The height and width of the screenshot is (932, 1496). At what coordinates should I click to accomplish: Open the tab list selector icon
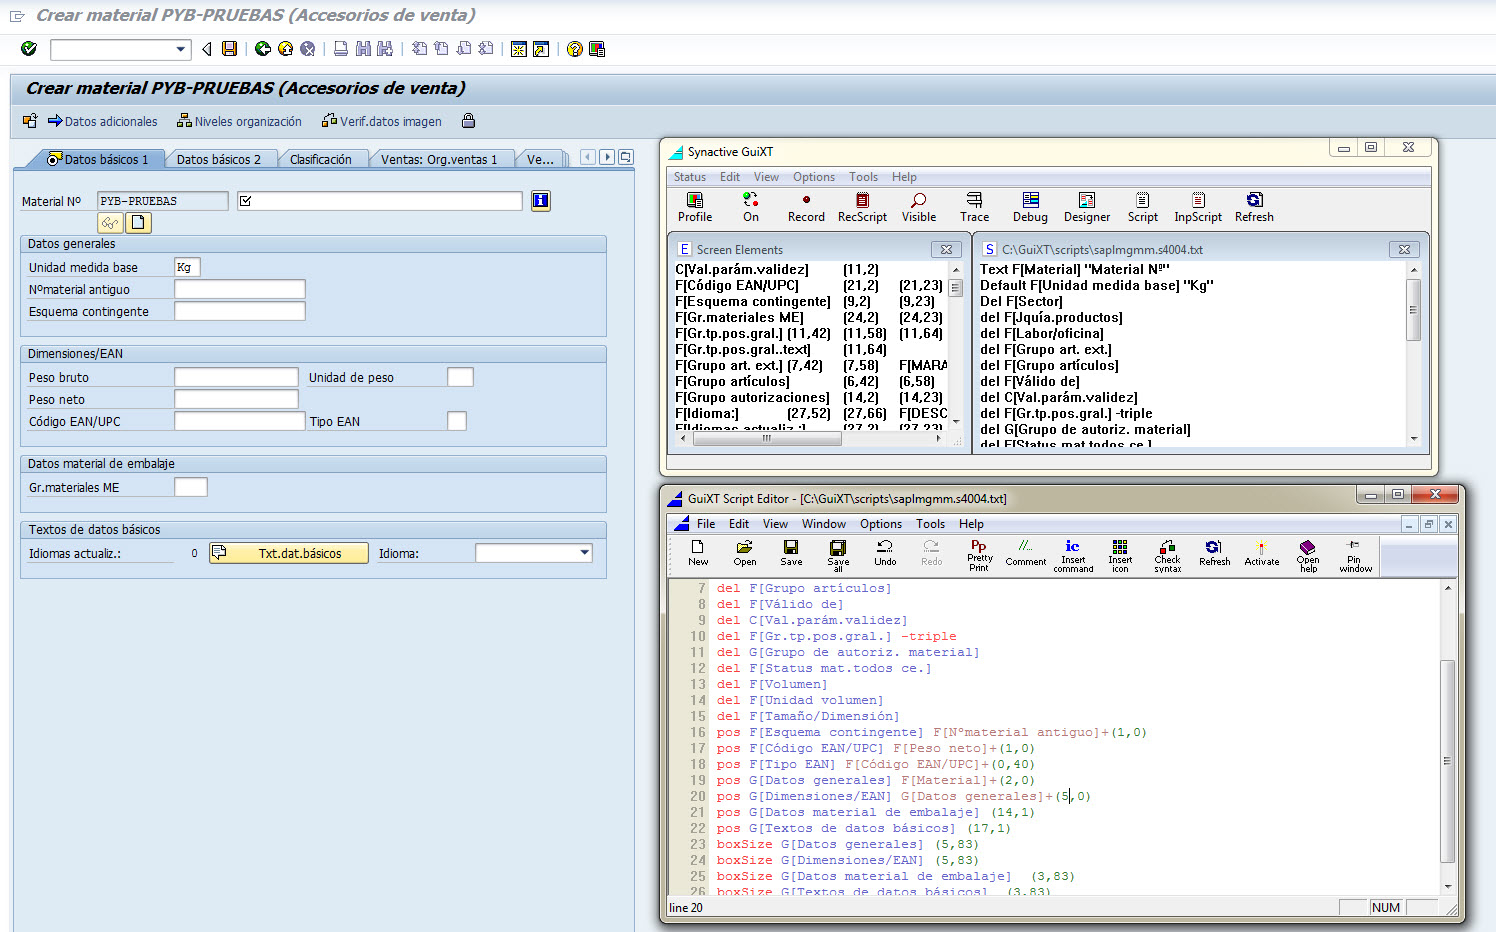[626, 157]
